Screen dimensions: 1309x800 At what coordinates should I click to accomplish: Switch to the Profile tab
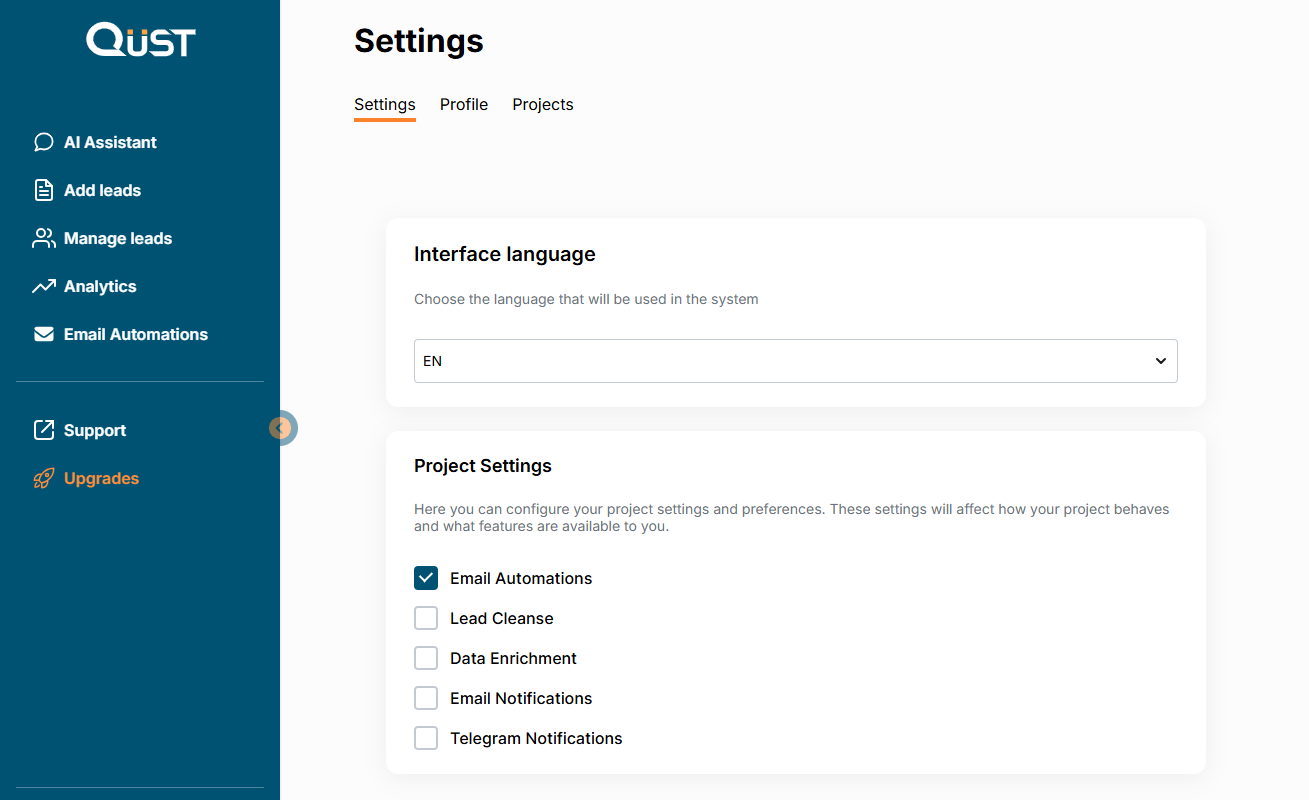pos(464,105)
